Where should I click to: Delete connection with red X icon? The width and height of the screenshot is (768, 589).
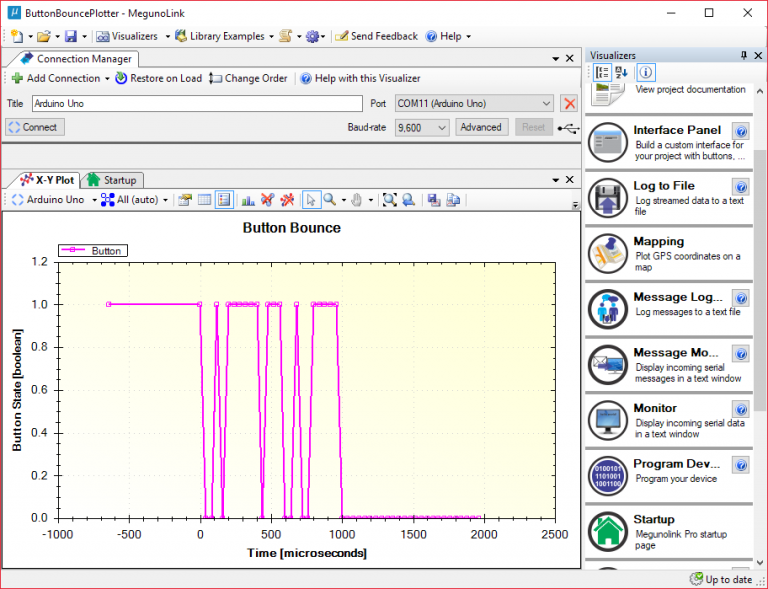click(x=569, y=103)
